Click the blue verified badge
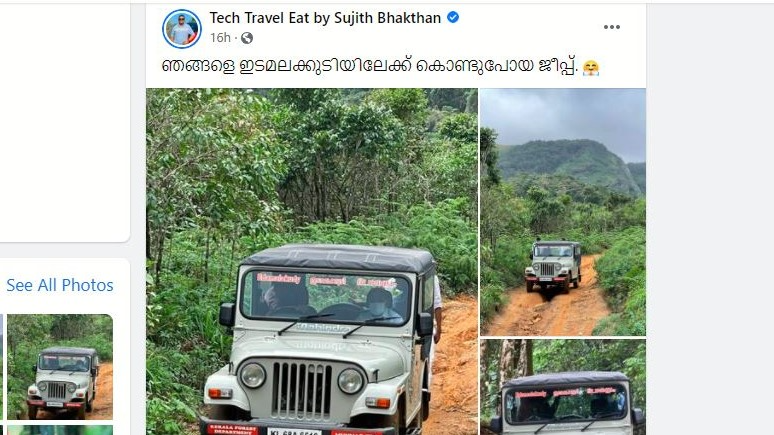 click(453, 17)
